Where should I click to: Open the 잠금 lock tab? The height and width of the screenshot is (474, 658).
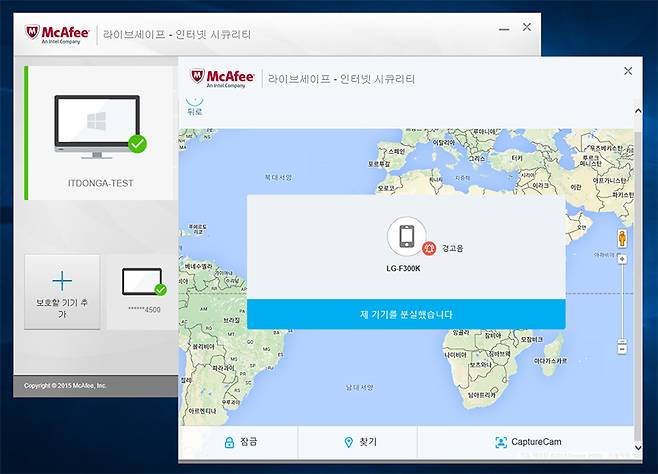[239, 441]
